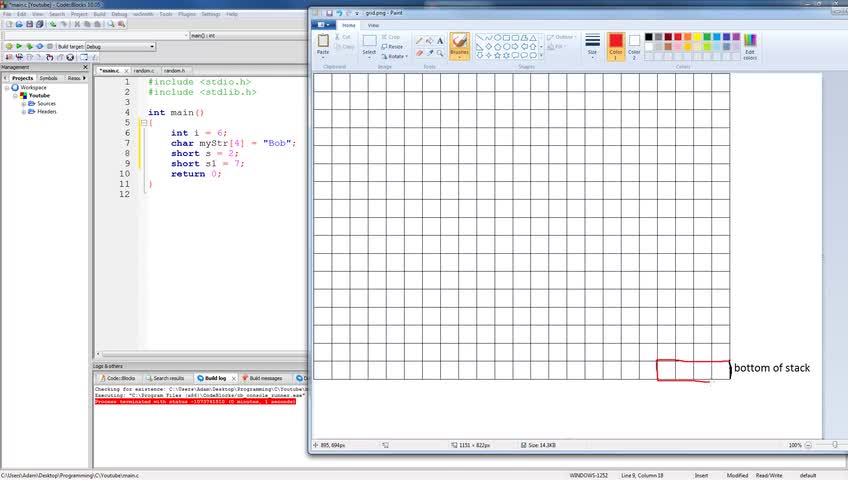
Task: Switch to the Symbols management tab
Action: coord(48,78)
